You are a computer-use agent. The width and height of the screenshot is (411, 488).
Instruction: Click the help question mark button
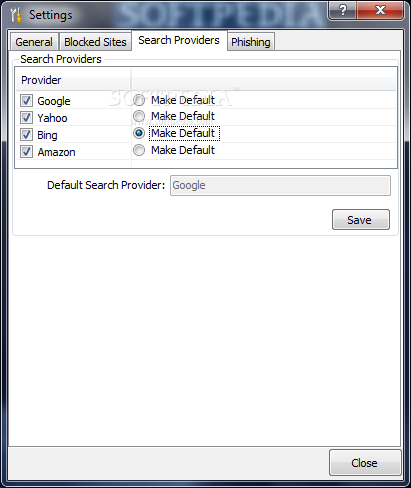pos(343,10)
